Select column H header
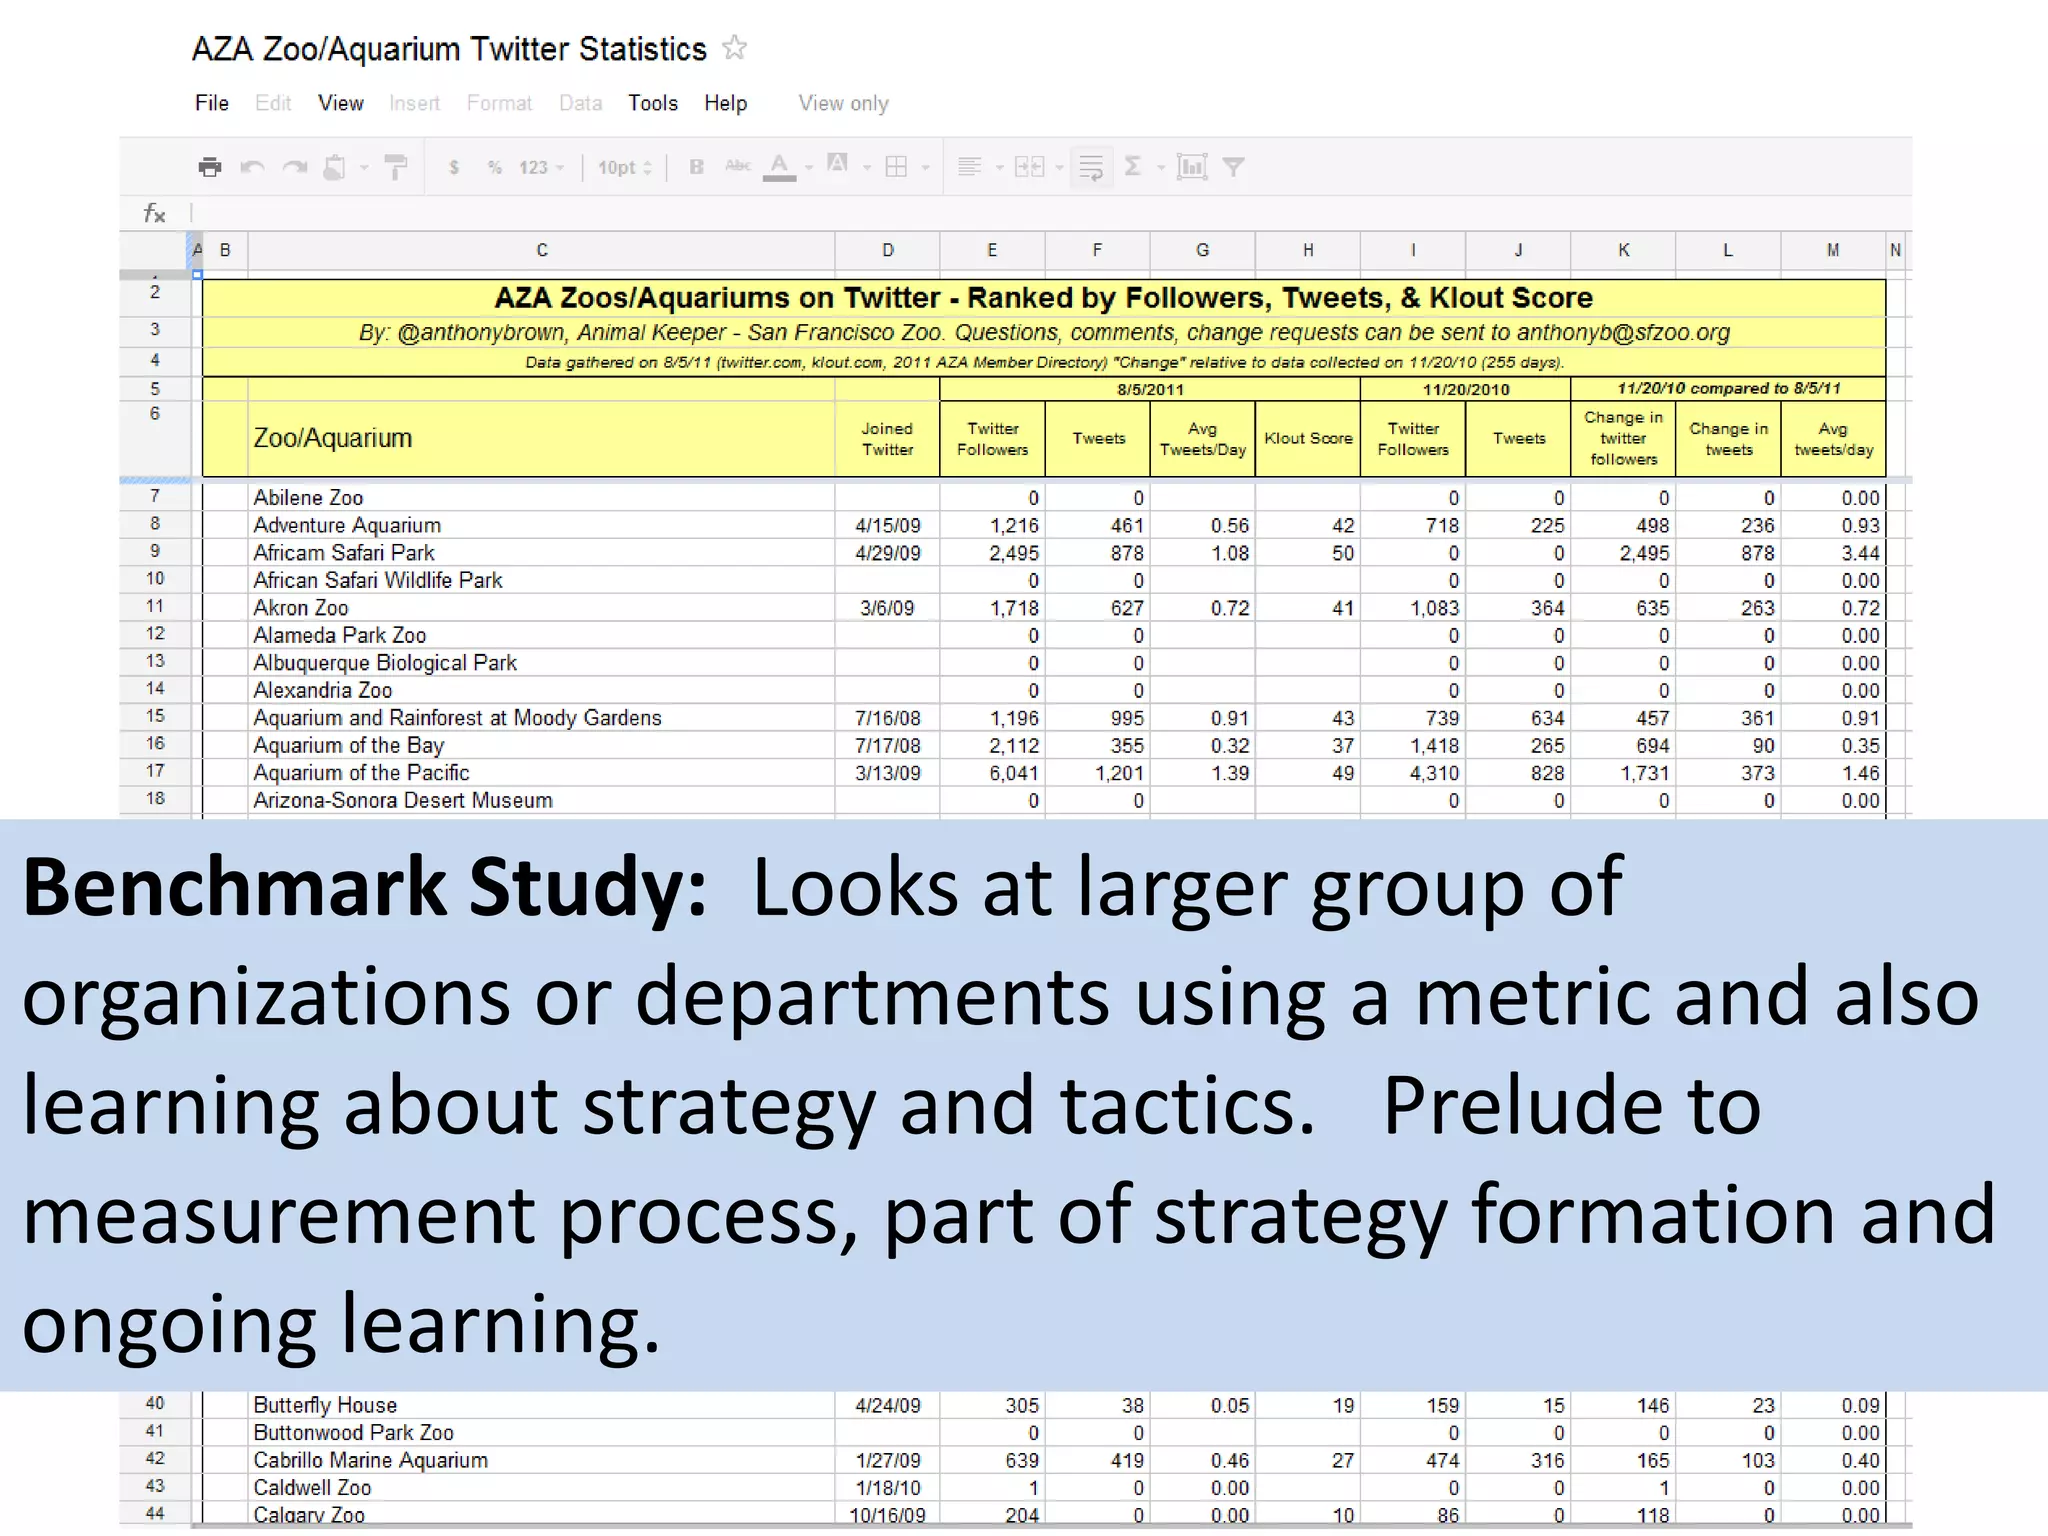 click(1307, 250)
